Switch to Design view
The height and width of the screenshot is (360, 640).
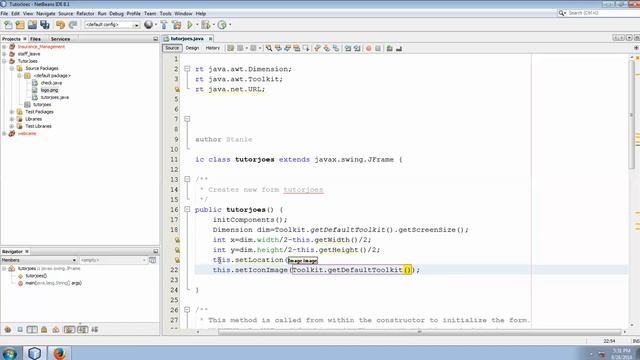point(192,48)
